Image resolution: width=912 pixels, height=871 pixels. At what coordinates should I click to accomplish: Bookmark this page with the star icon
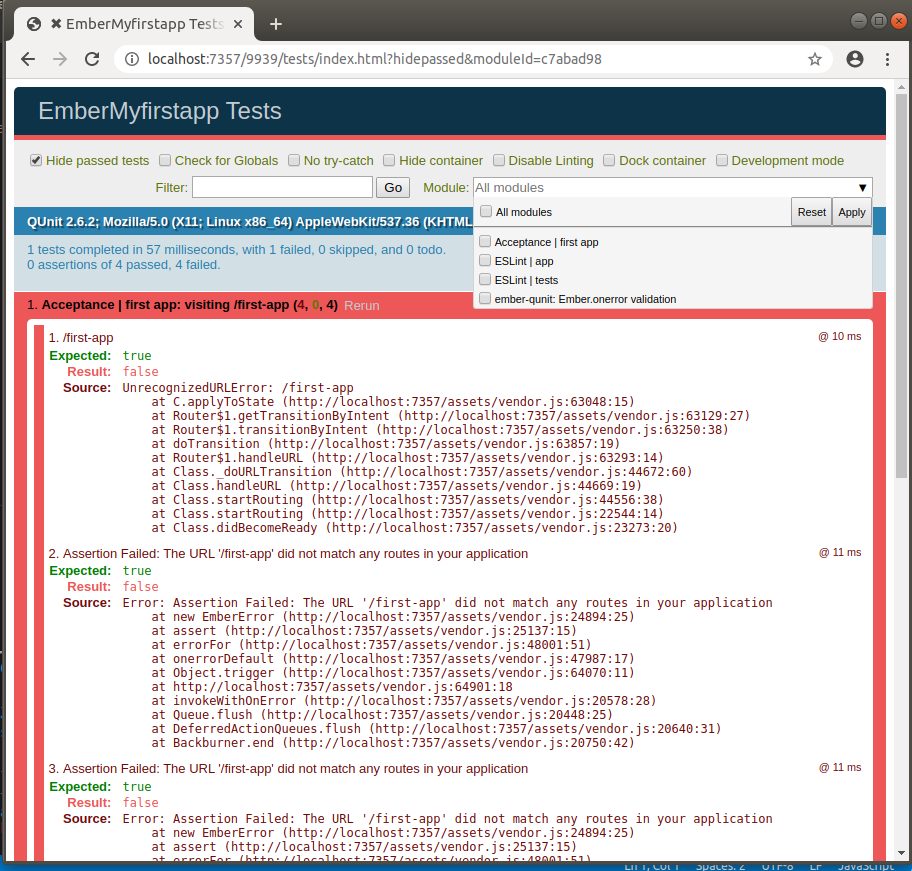[x=815, y=59]
